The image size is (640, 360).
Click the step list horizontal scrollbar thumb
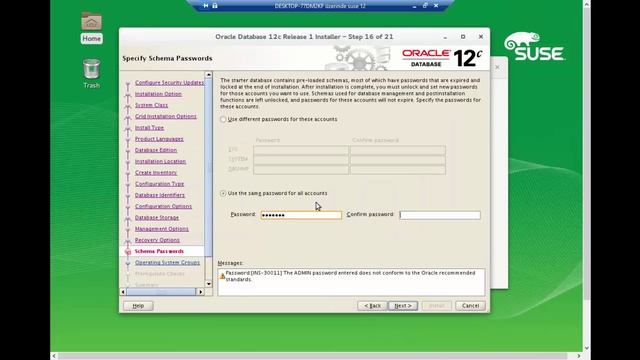pos(161,292)
